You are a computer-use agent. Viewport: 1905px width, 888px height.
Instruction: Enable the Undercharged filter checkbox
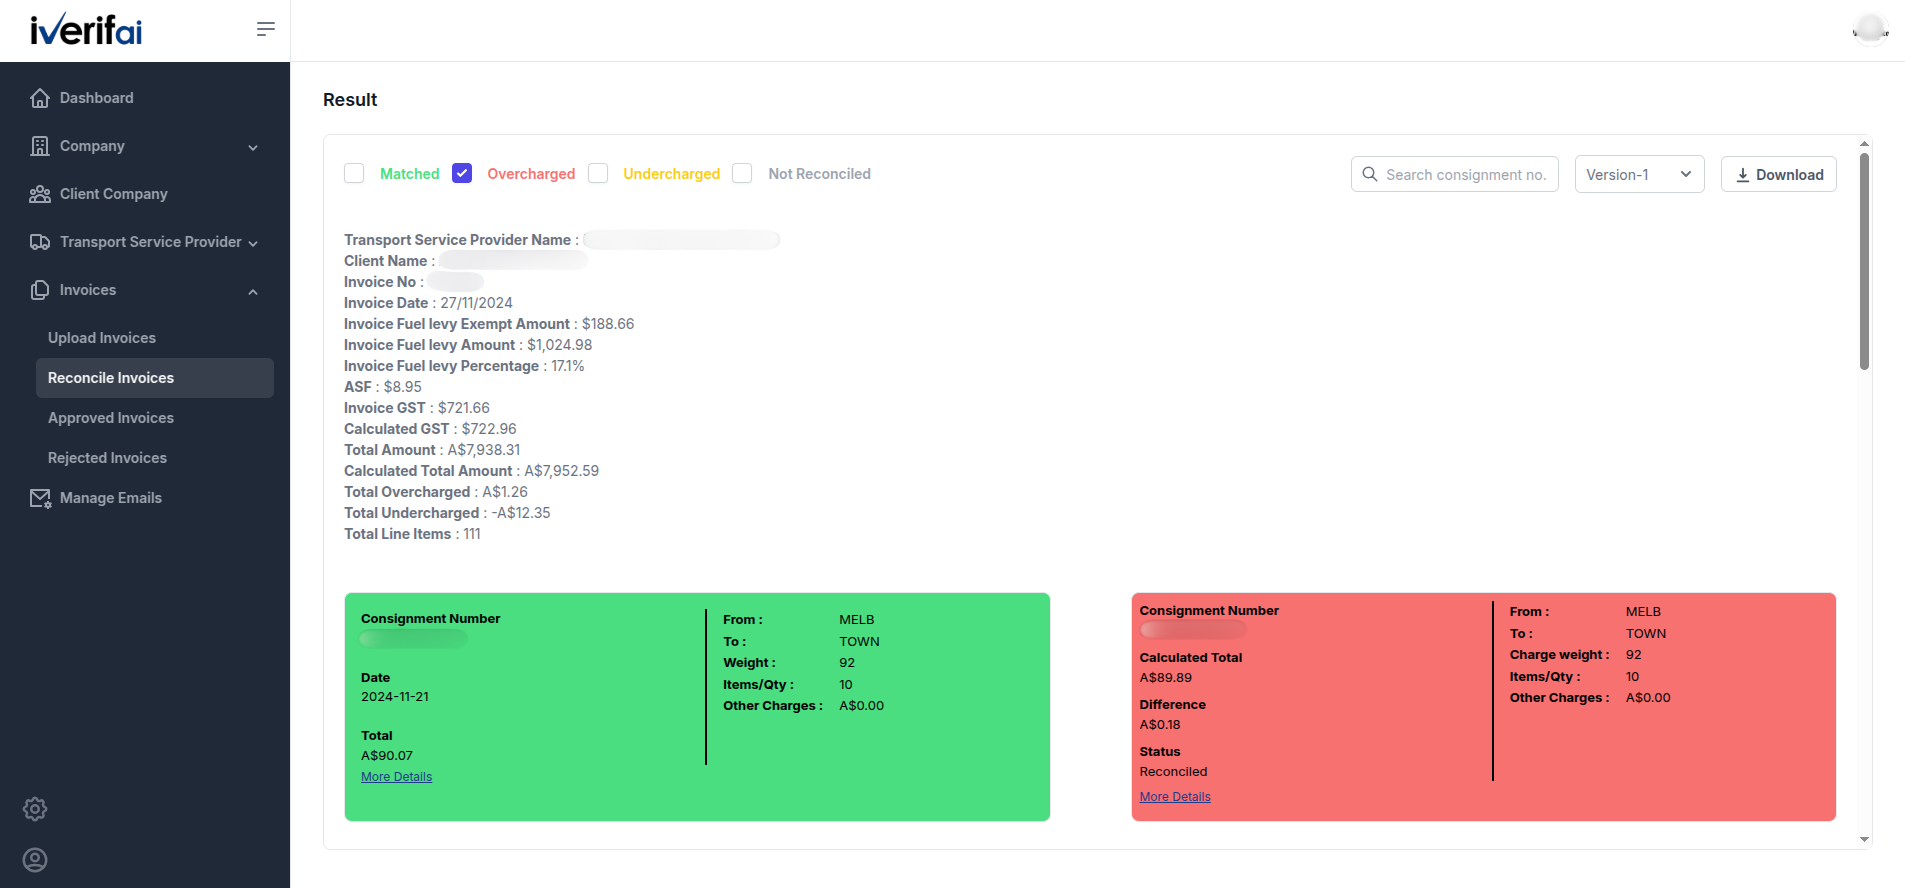(598, 173)
